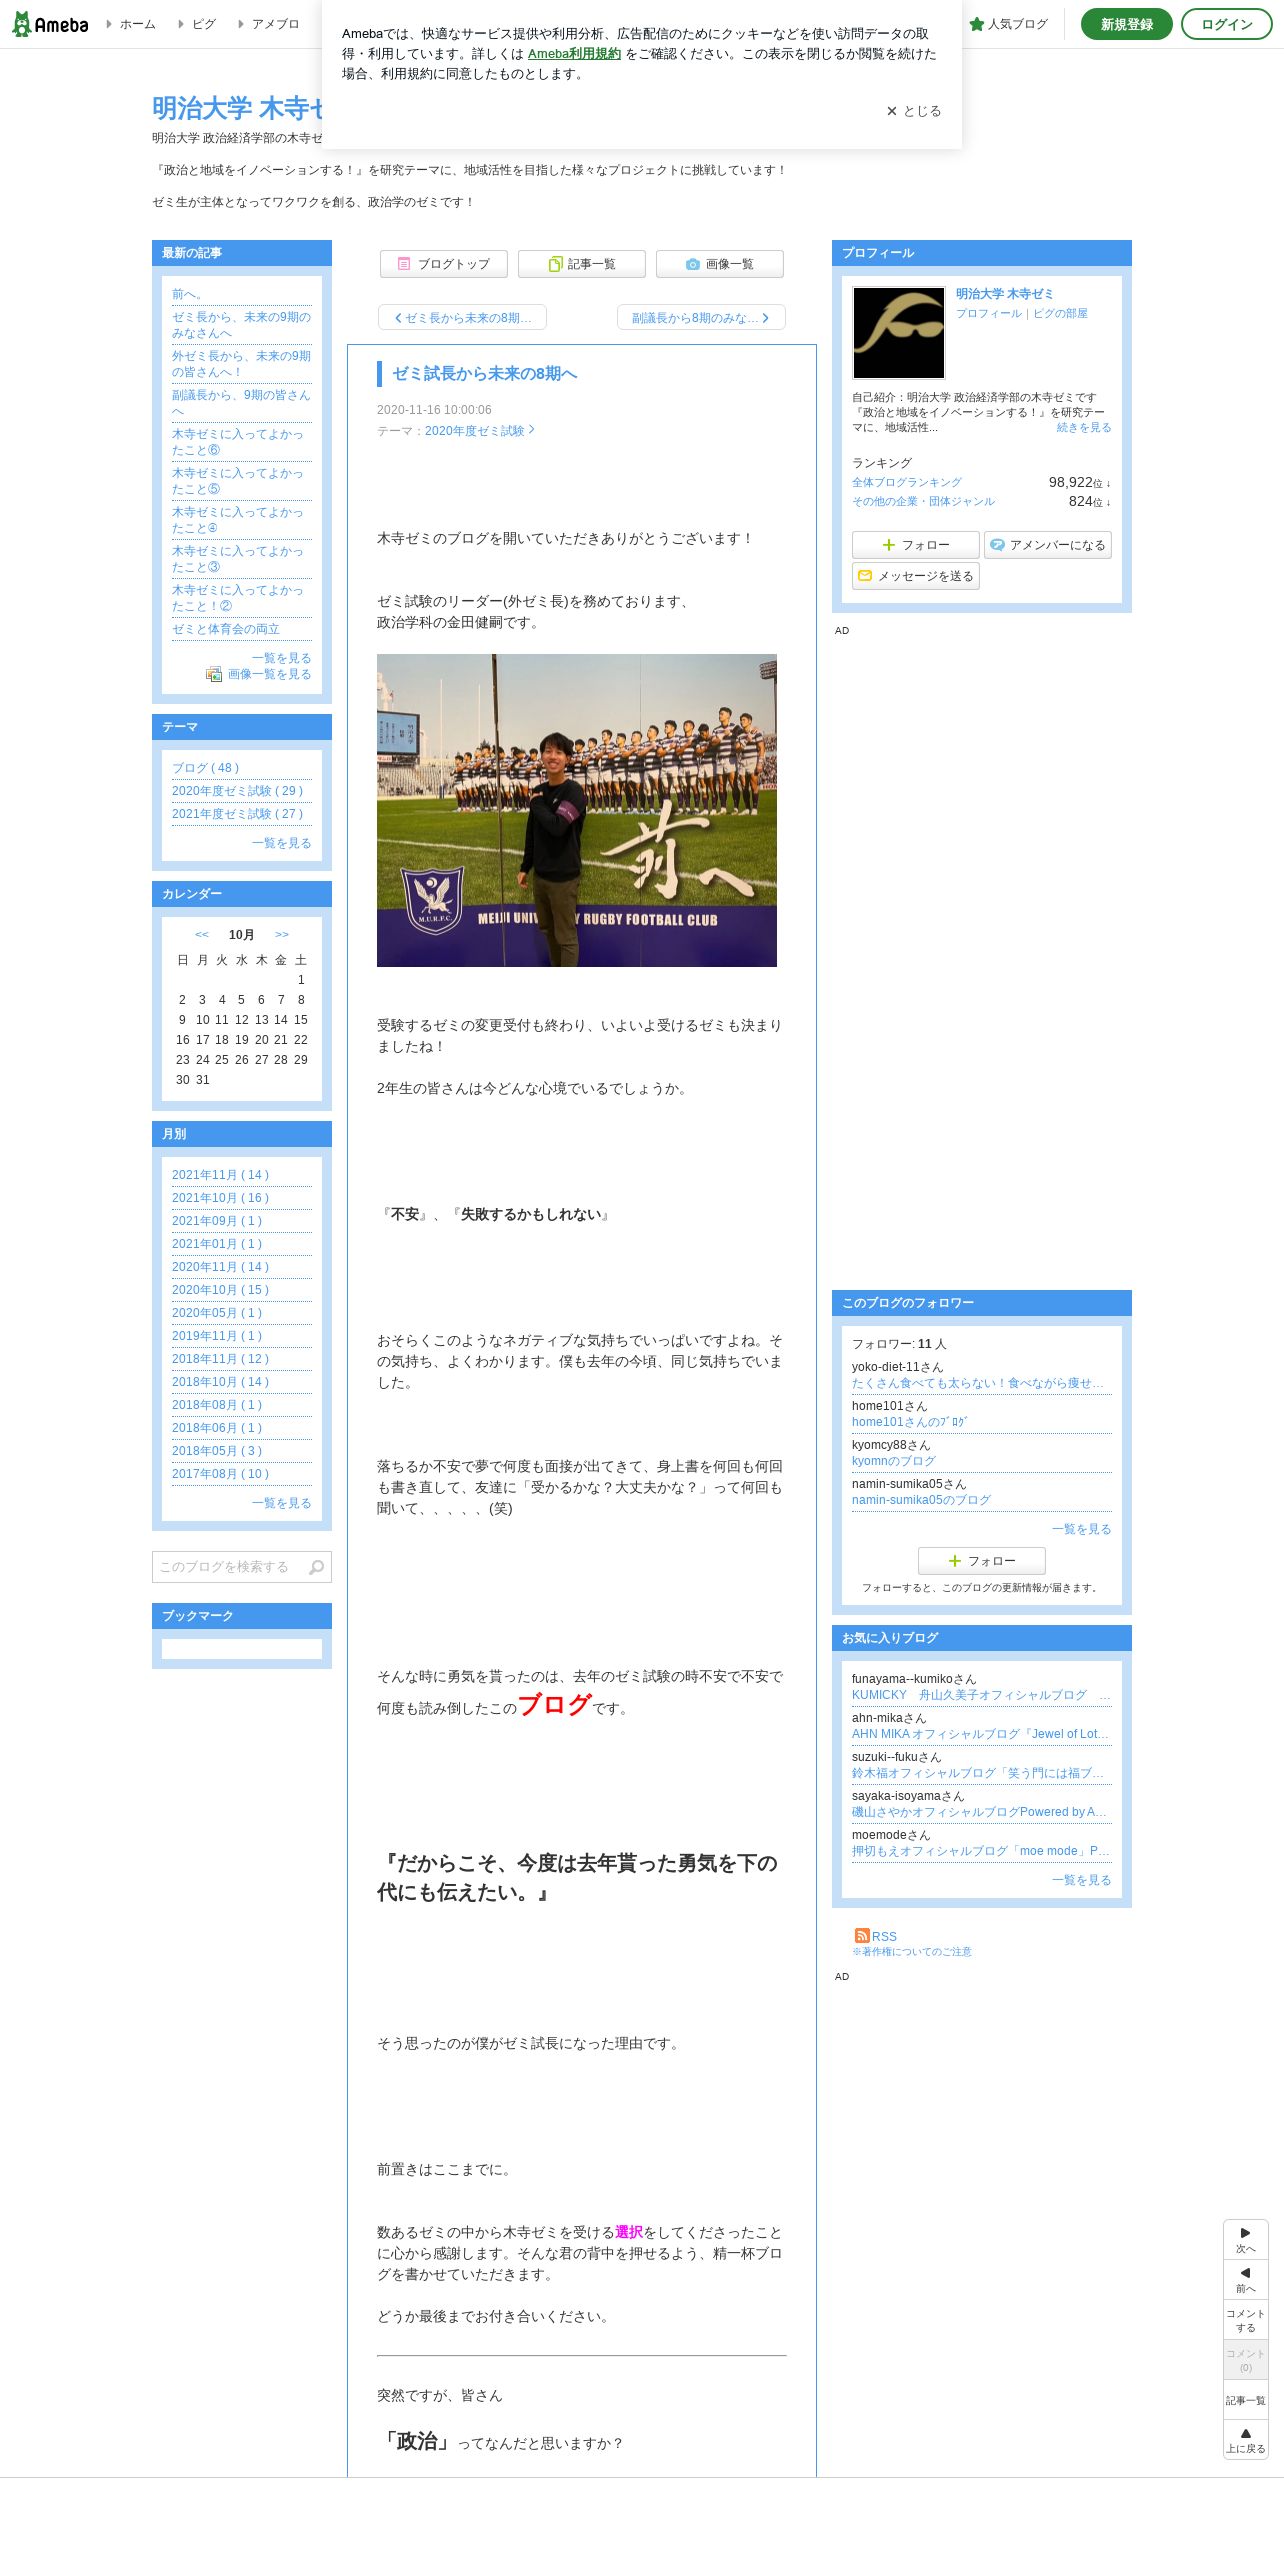Open namin-sumika05のブログ link
The width and height of the screenshot is (1284, 2568).
pyautogui.click(x=921, y=1501)
